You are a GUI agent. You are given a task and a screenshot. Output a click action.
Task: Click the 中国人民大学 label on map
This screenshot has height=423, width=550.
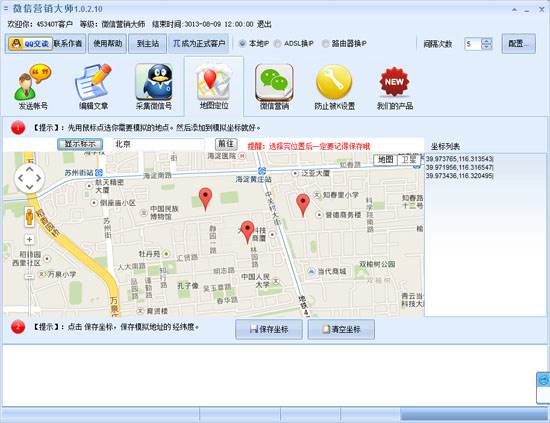tap(256, 281)
